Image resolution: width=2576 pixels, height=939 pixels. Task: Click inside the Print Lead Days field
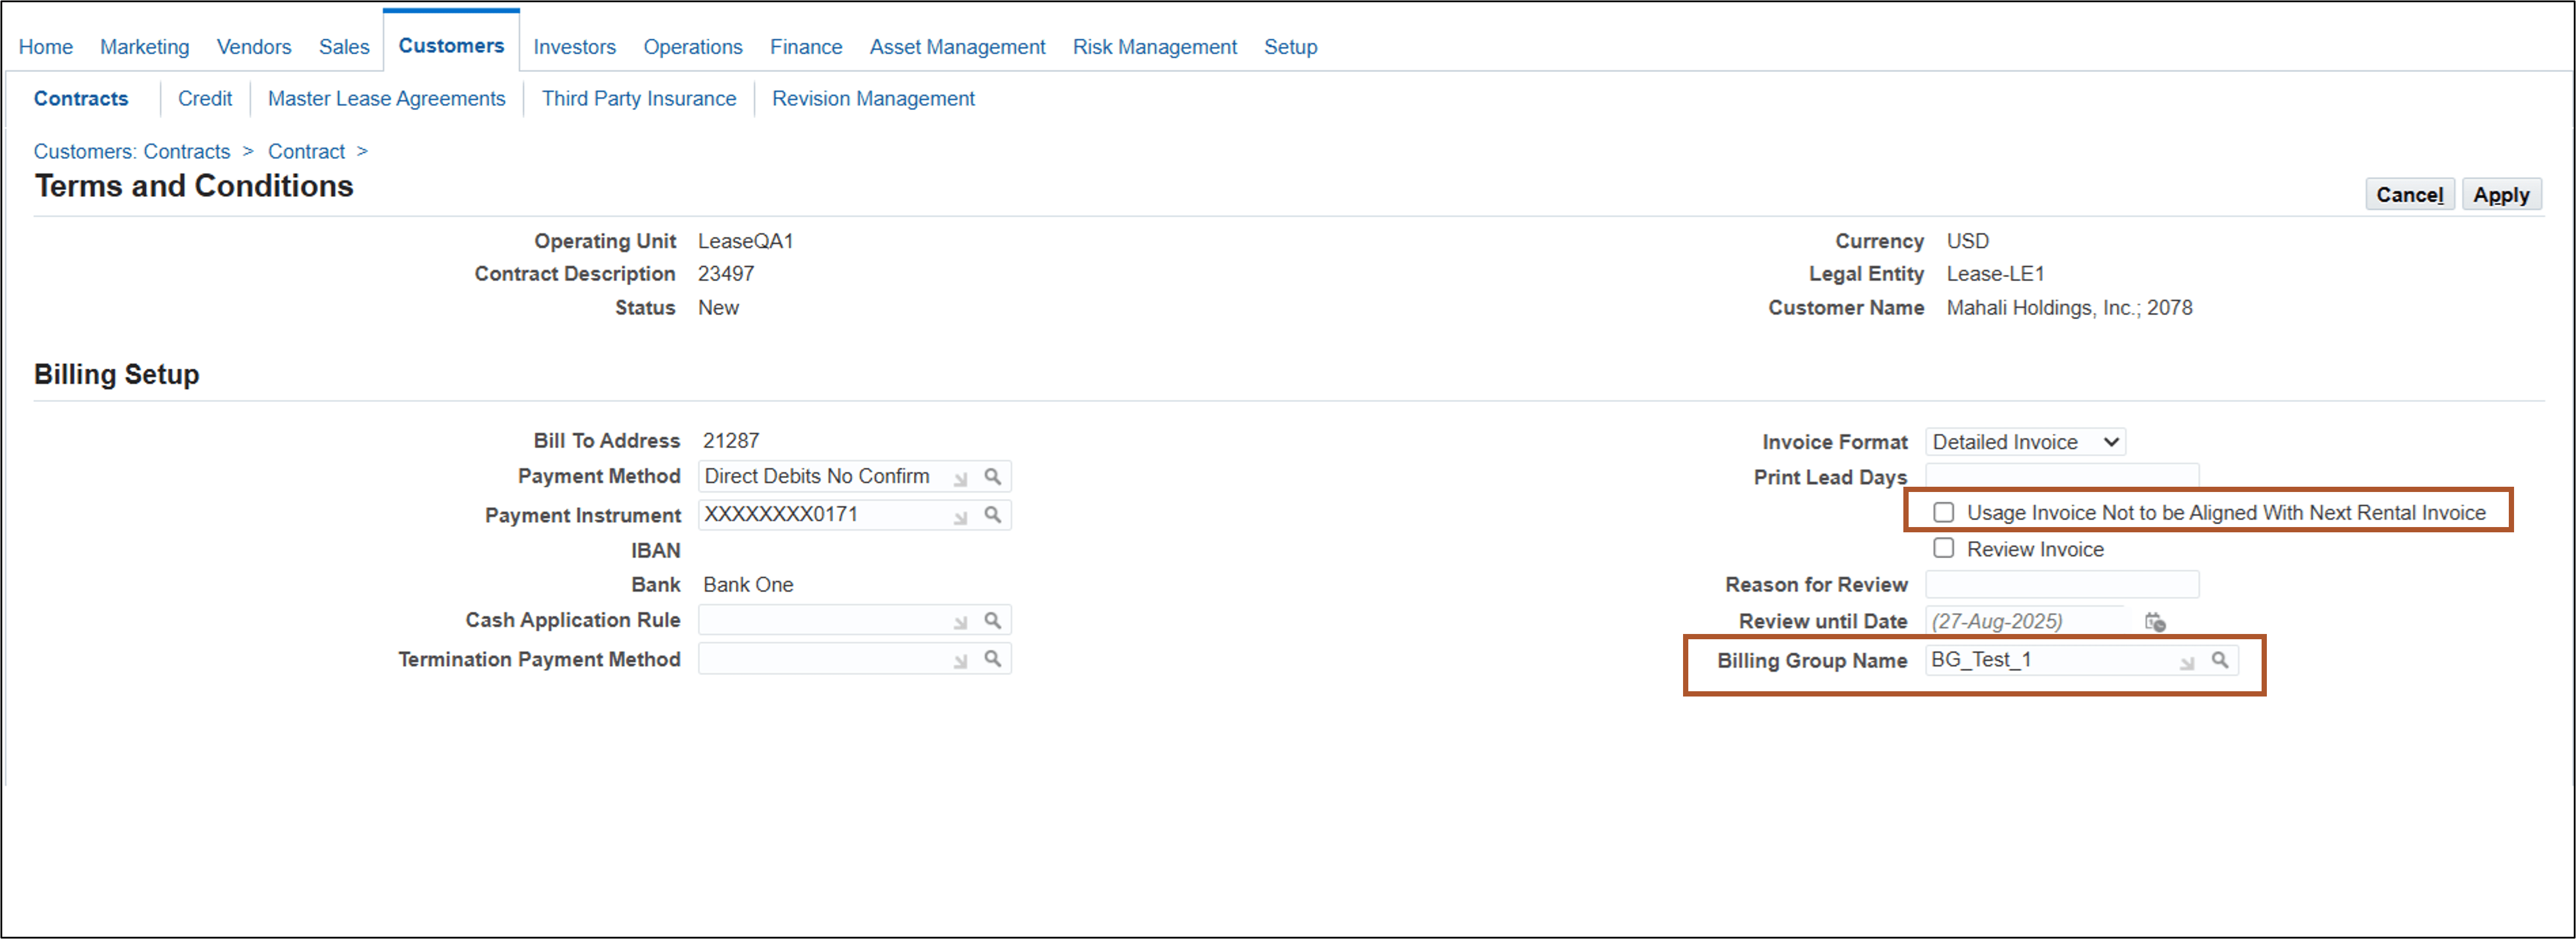pyautogui.click(x=2062, y=477)
